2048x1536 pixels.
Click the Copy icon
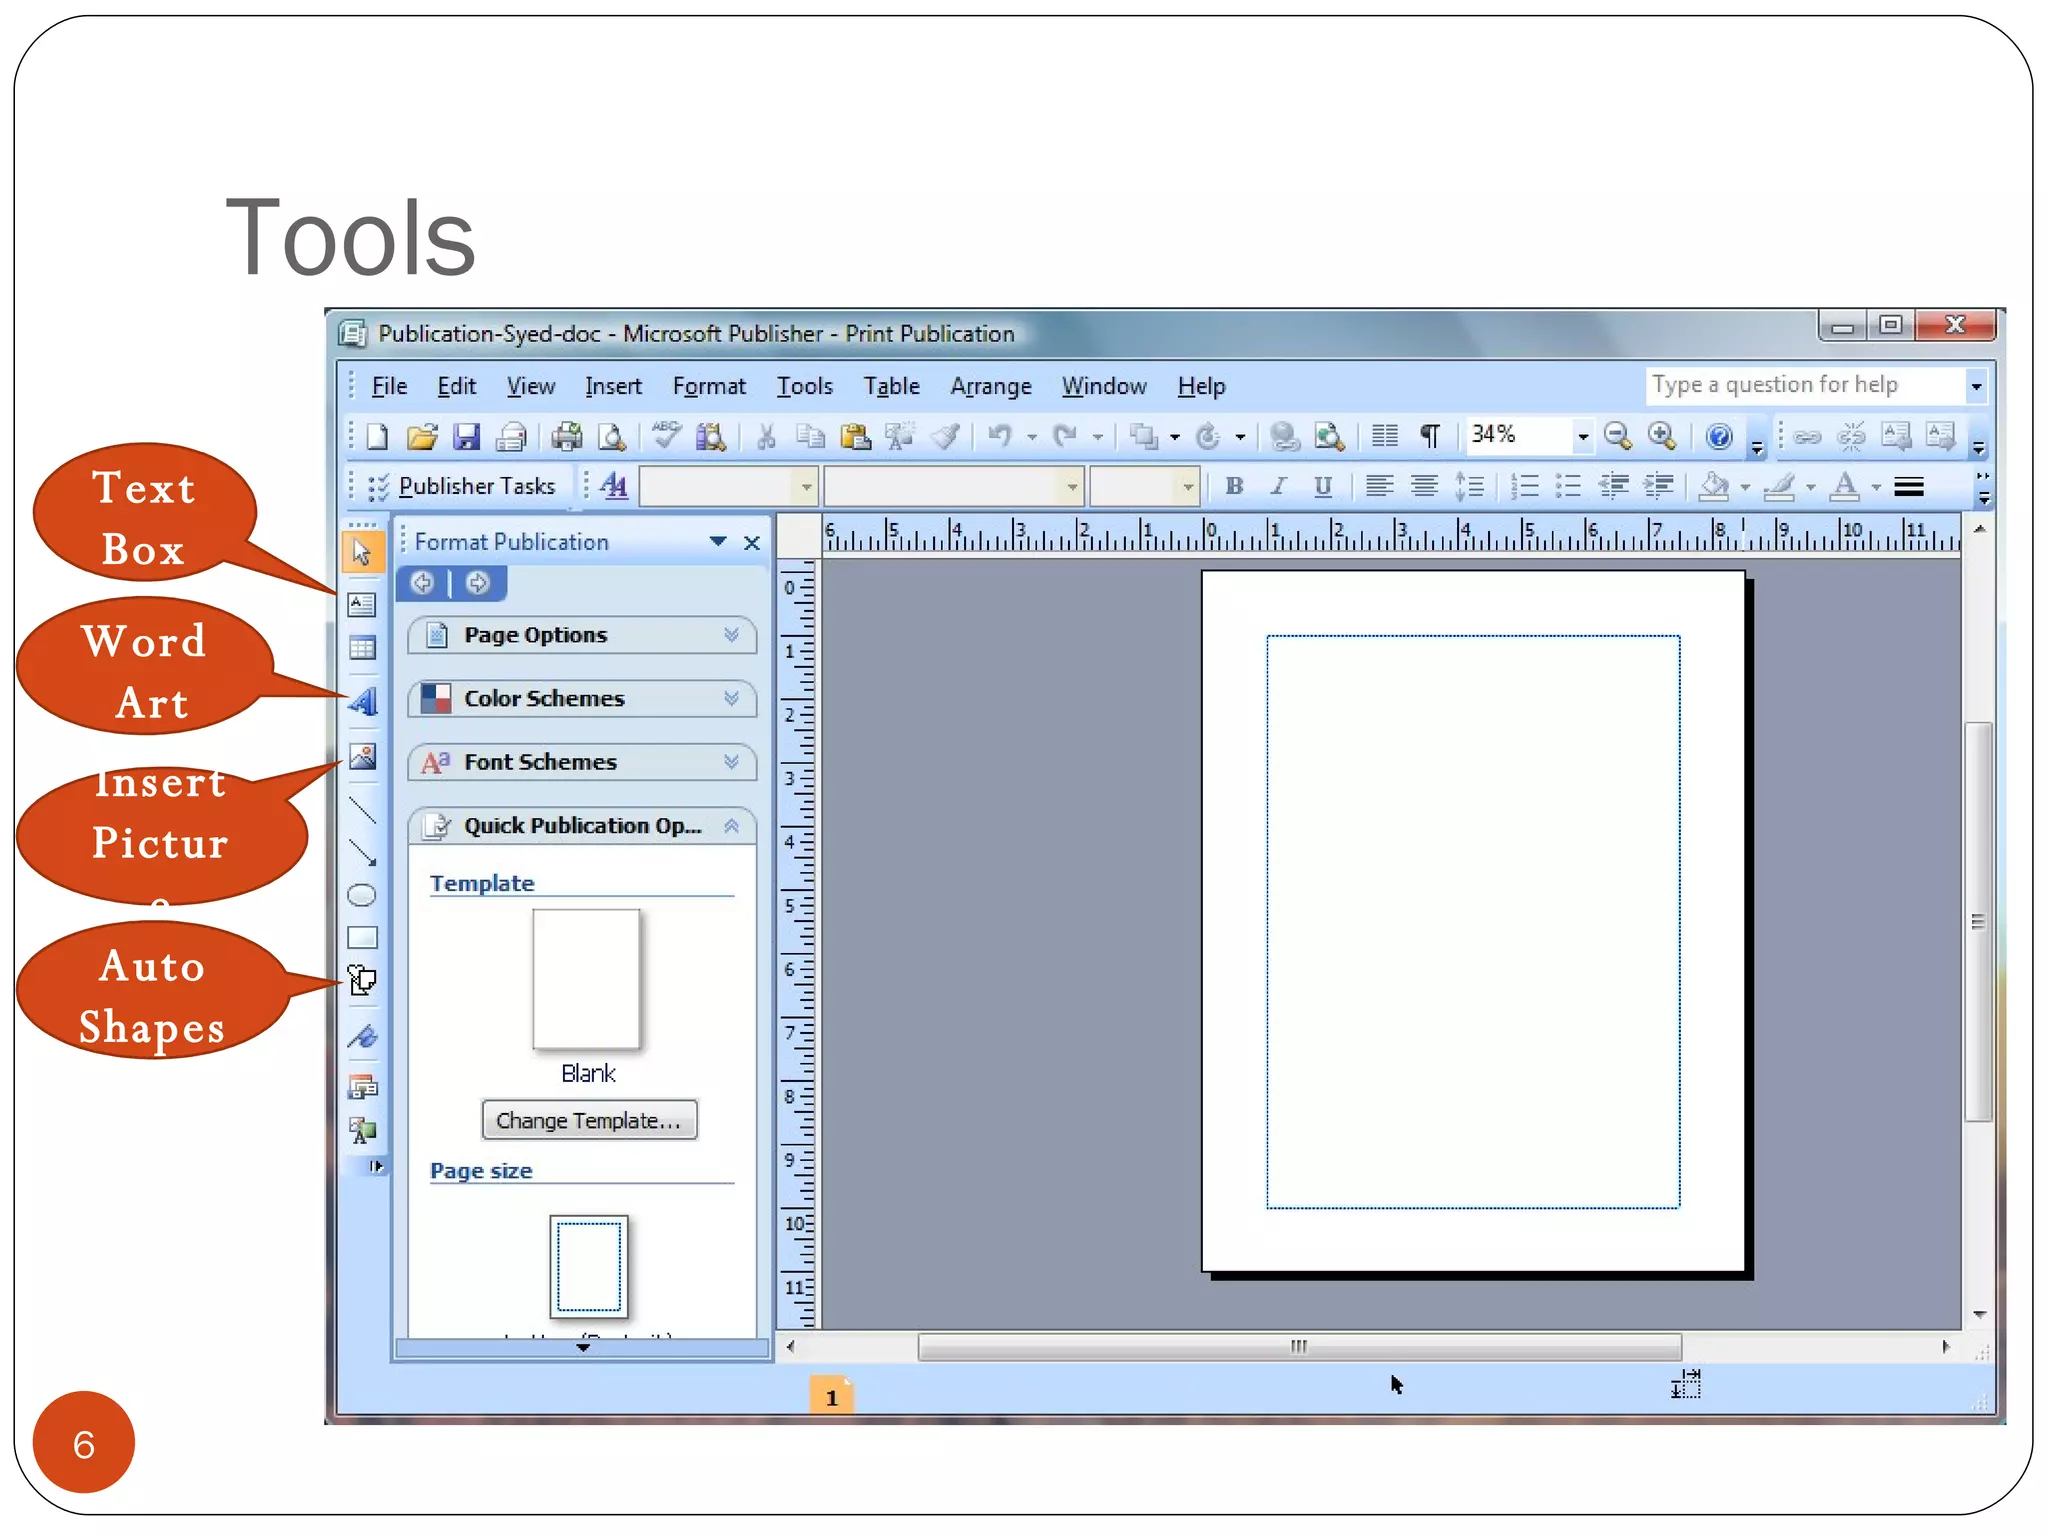coord(810,437)
